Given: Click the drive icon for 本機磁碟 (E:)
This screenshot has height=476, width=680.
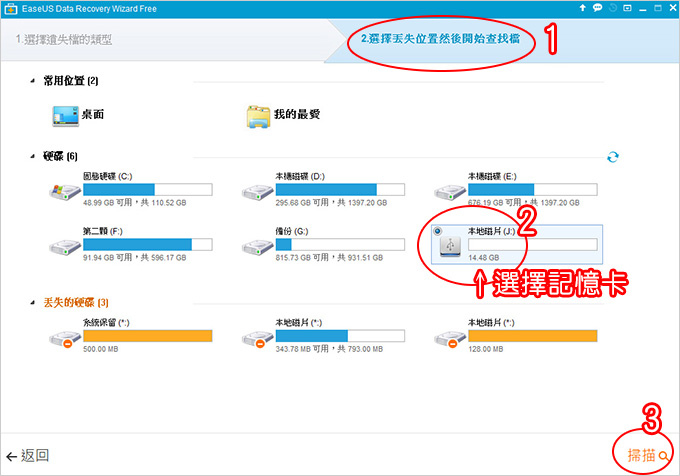Looking at the screenshot, I should (450, 192).
